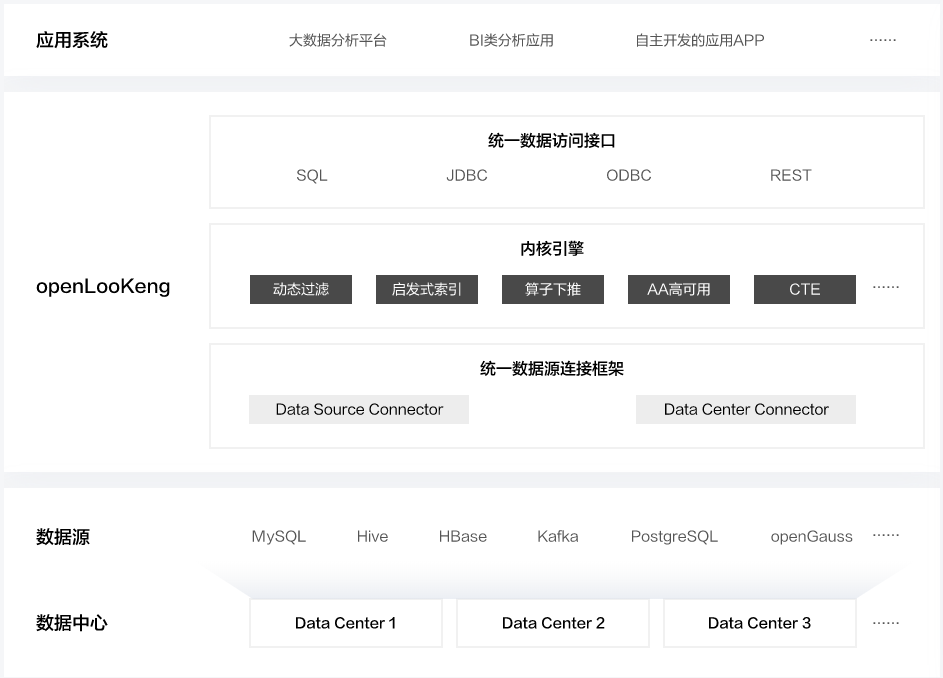Click the 统一数据源连接框架 heading
The width and height of the screenshot is (943, 678).
click(551, 369)
